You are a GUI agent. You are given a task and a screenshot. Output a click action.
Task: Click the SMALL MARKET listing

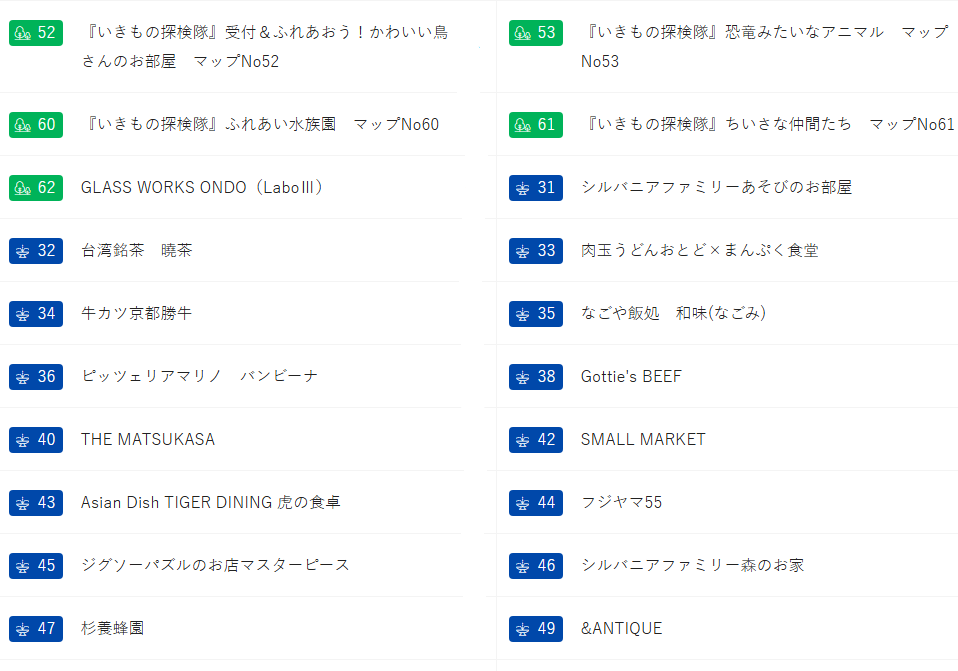pos(643,440)
